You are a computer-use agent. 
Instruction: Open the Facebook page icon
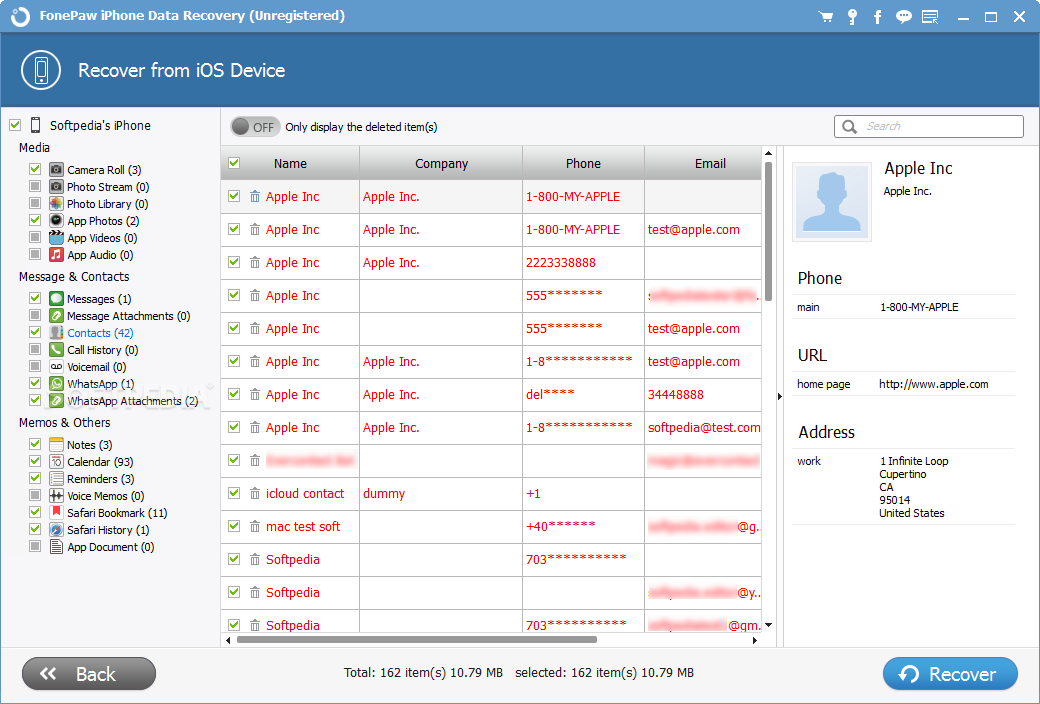[878, 17]
